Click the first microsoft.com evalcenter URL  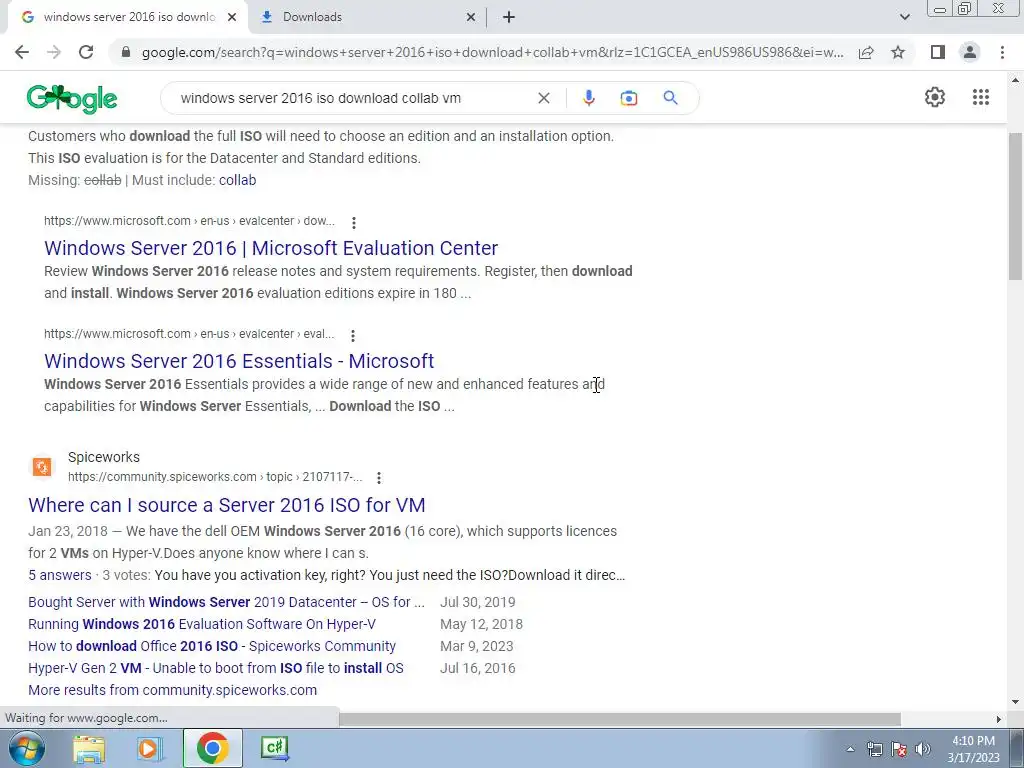(x=189, y=221)
